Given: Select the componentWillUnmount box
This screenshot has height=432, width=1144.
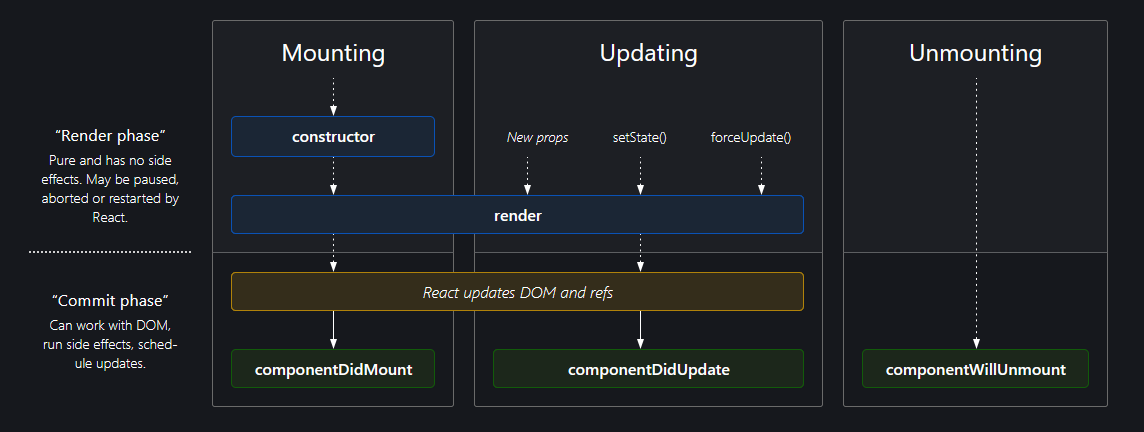Looking at the screenshot, I should 975,369.
